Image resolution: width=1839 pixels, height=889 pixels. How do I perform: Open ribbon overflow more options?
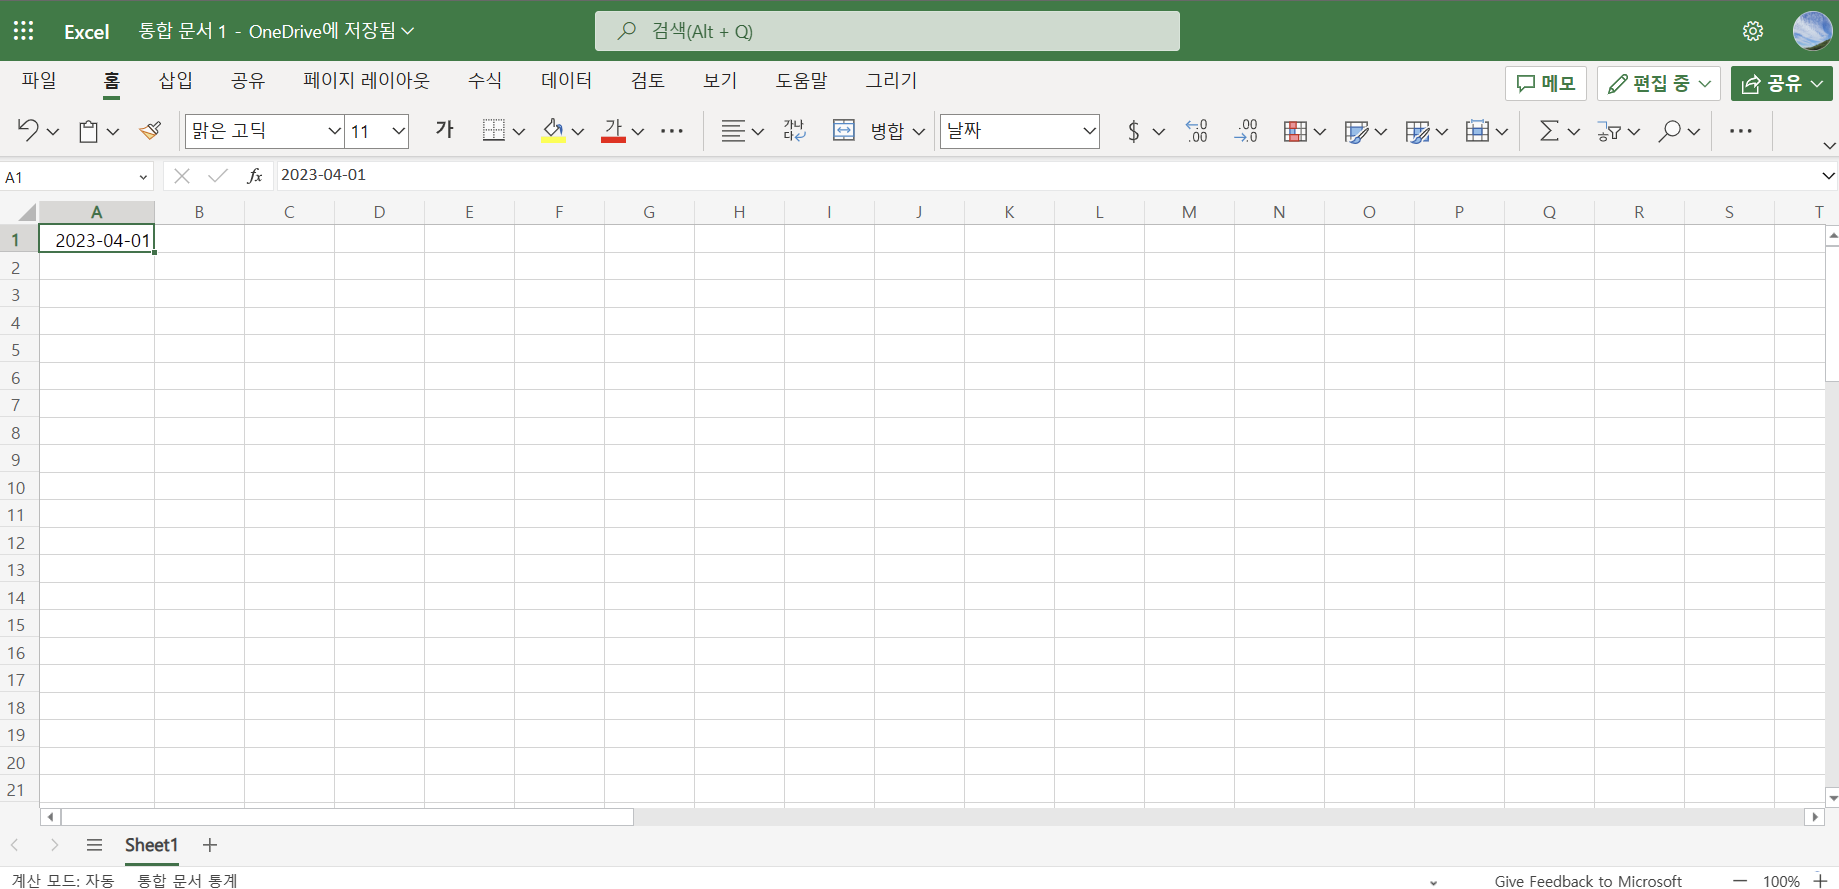[1741, 131]
